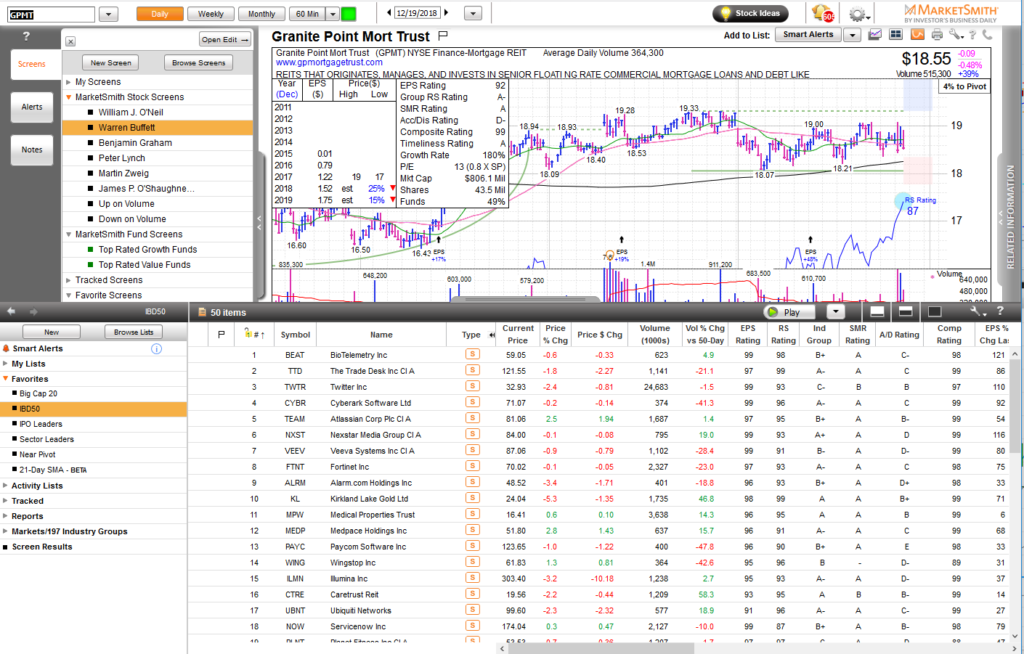Click the phone support icon

(x=986, y=35)
